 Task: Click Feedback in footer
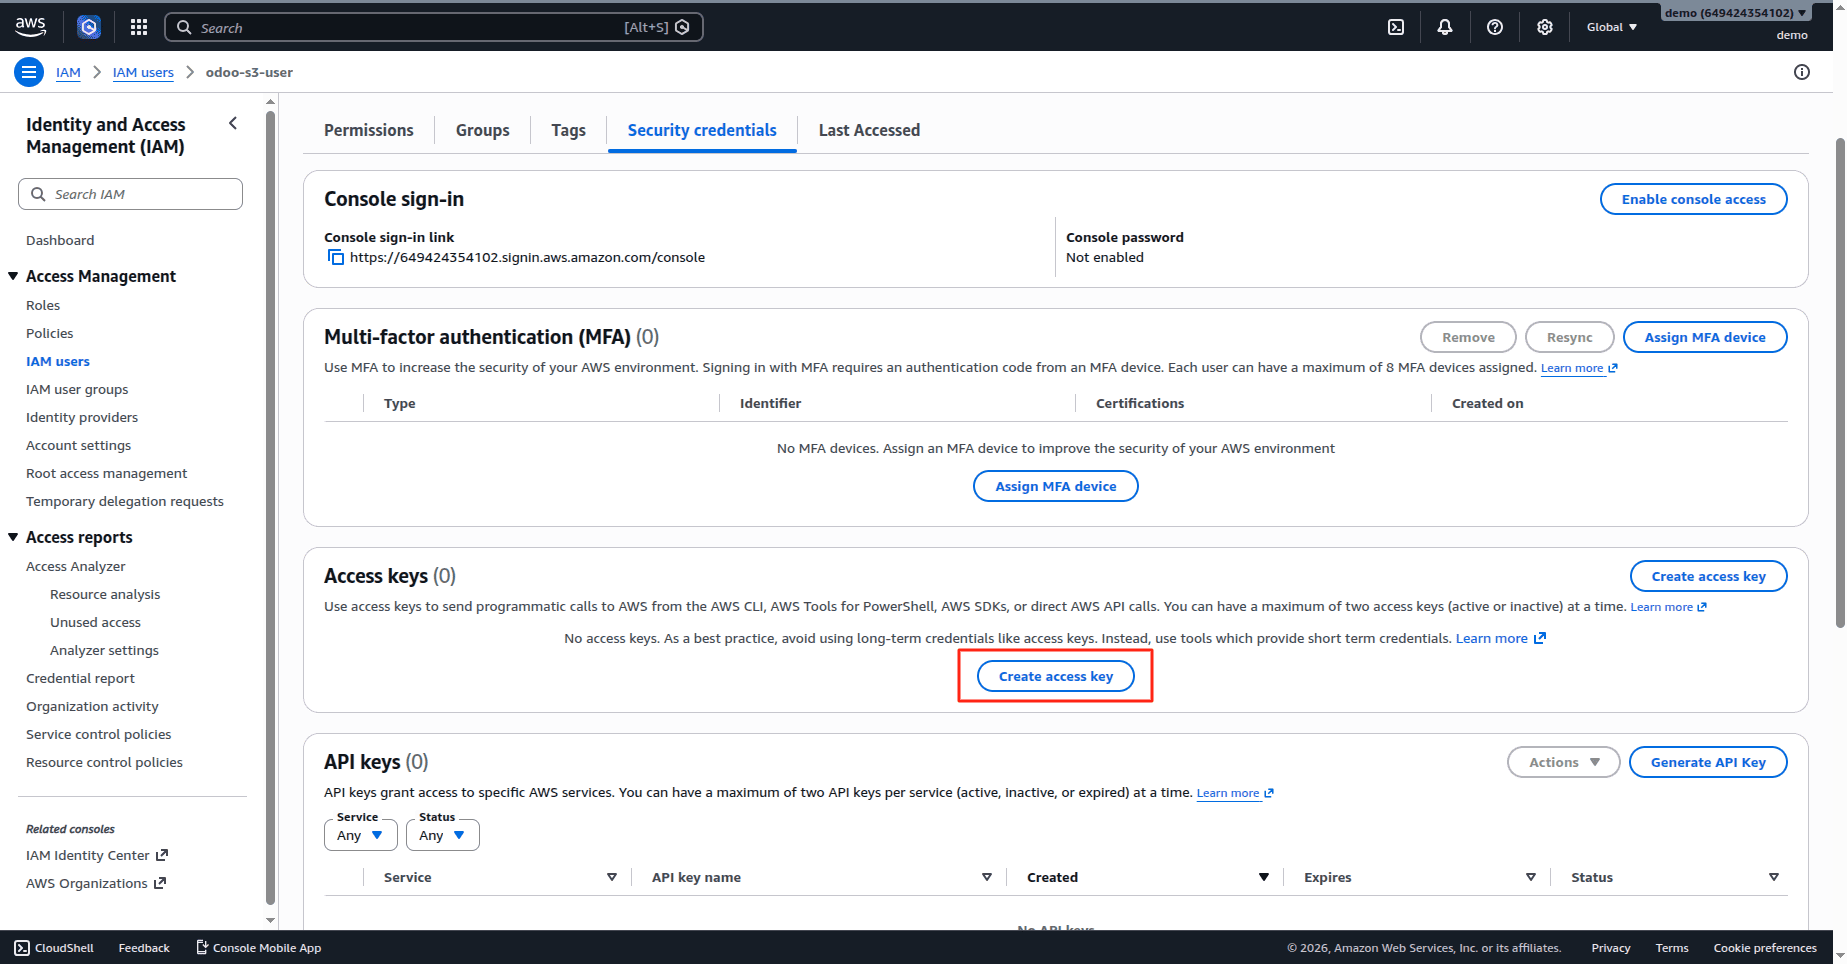(144, 948)
